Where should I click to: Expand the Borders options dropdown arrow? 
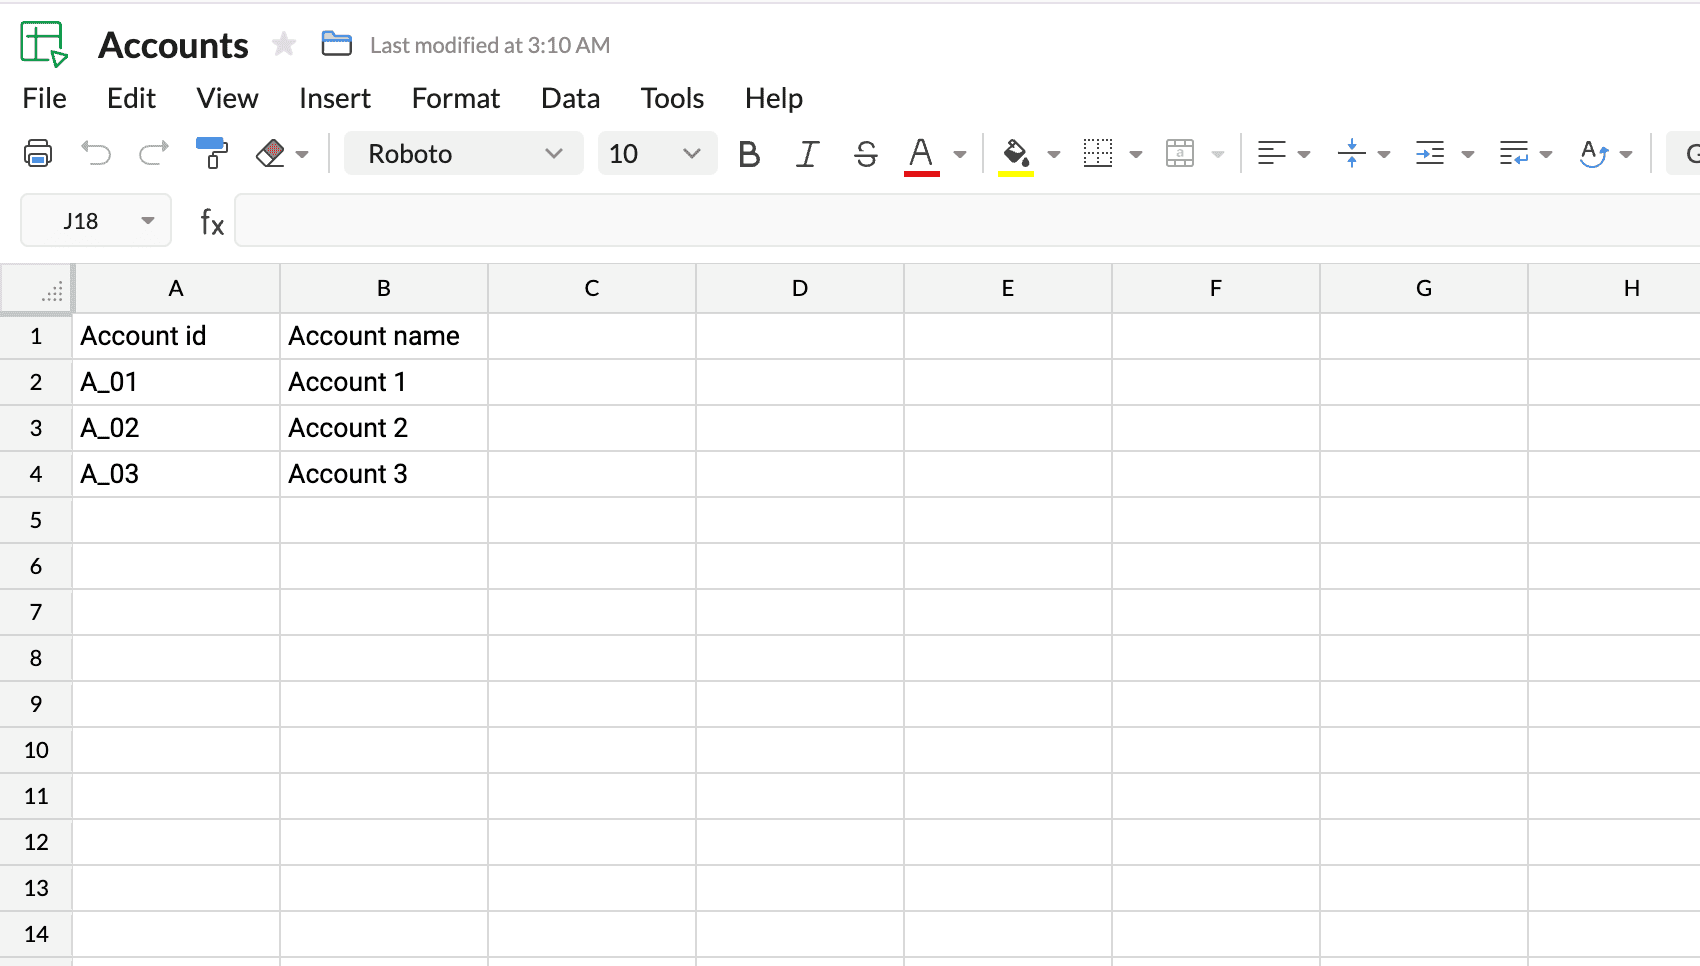(1136, 155)
